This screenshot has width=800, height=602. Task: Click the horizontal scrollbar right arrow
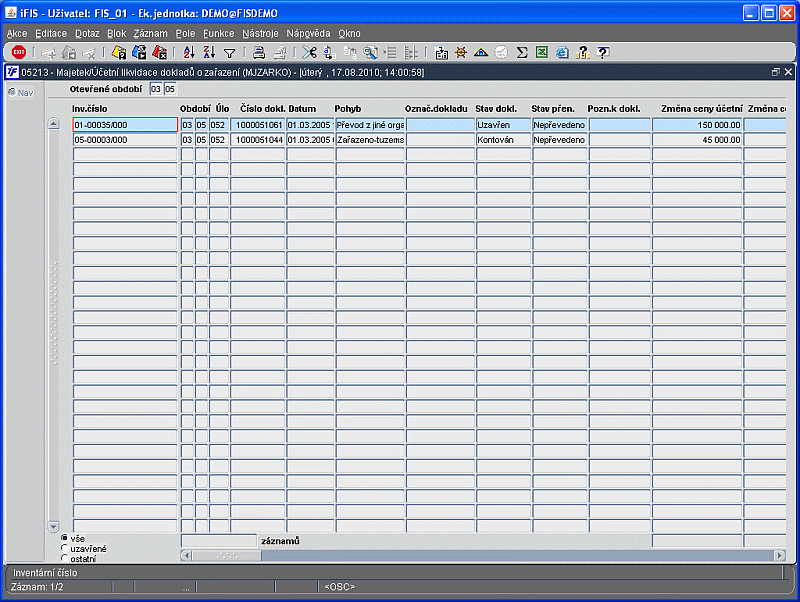pyautogui.click(x=780, y=555)
